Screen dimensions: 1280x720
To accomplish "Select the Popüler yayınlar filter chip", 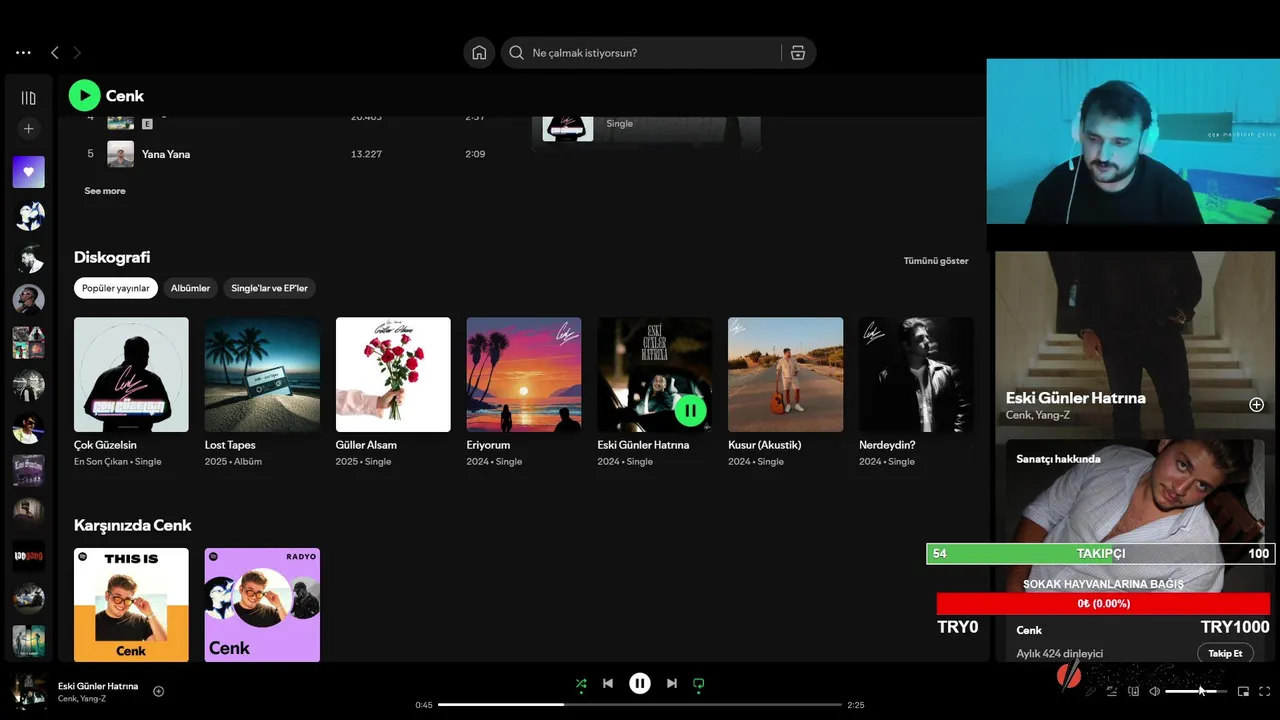I will (x=116, y=288).
